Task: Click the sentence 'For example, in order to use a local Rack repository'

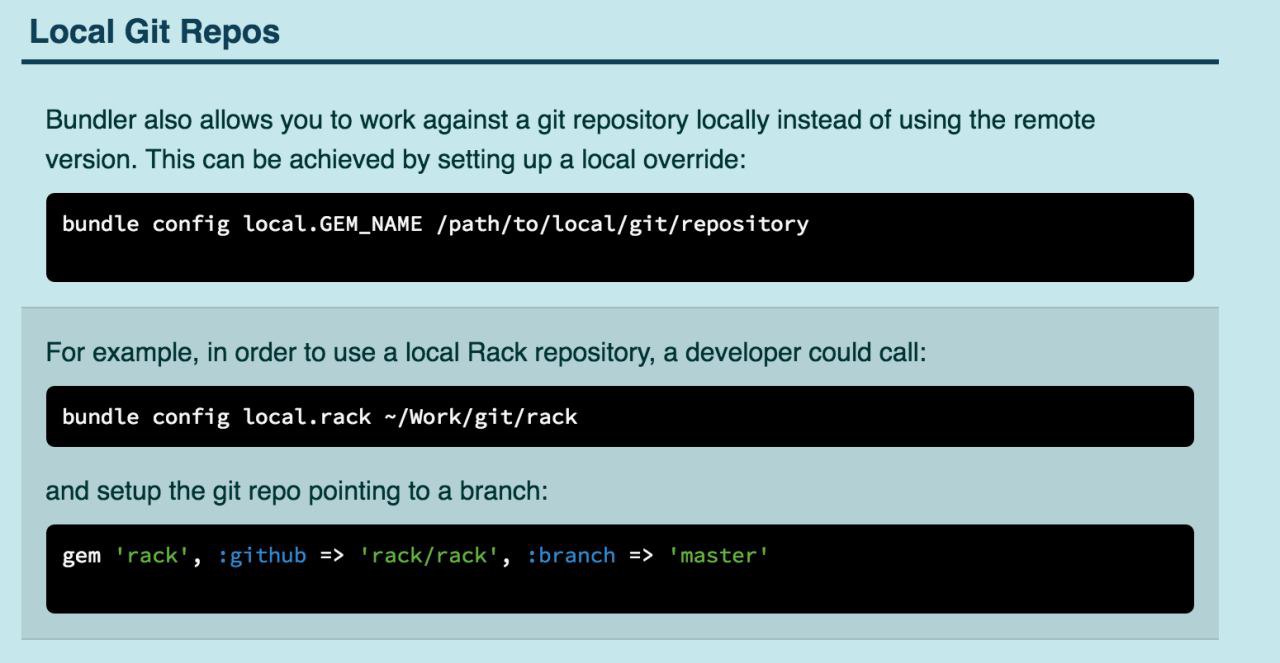Action: tap(486, 354)
